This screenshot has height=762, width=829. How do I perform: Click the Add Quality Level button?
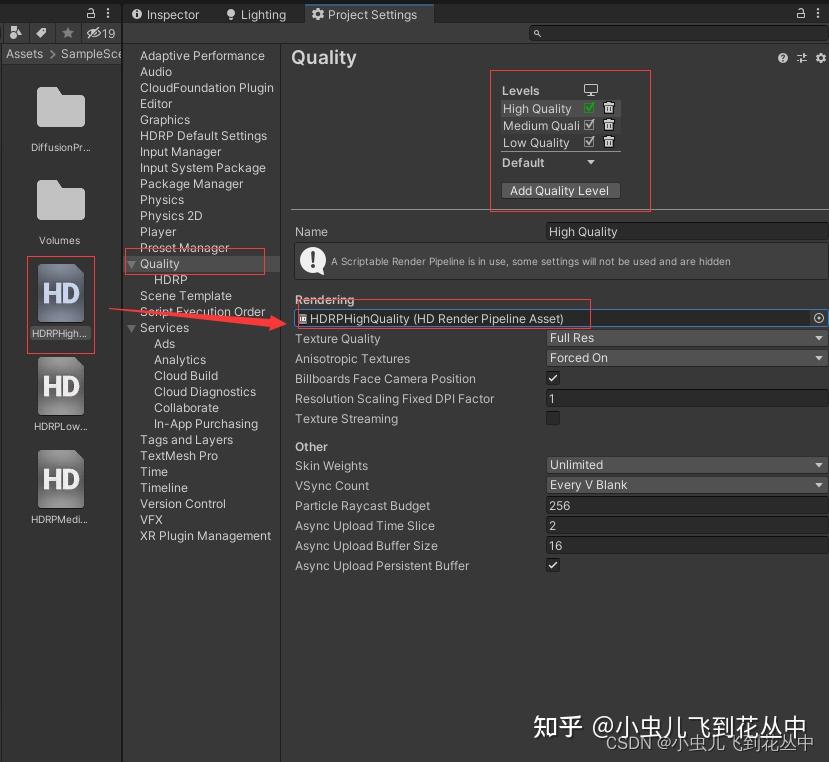click(x=560, y=190)
